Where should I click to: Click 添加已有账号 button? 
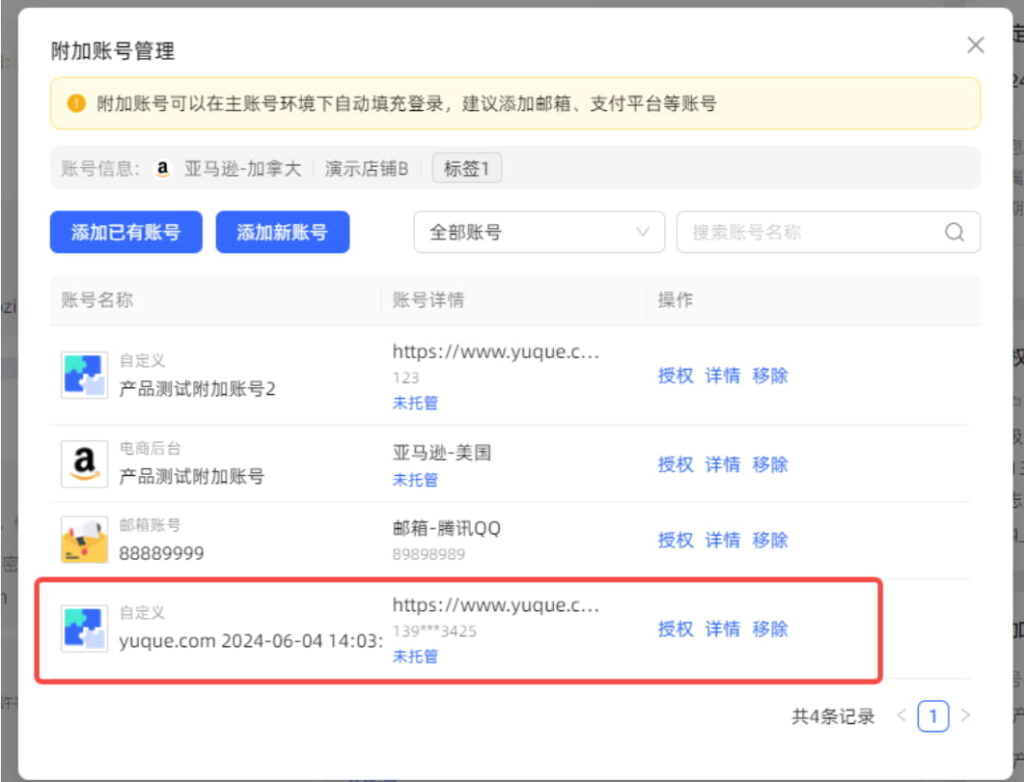point(126,232)
